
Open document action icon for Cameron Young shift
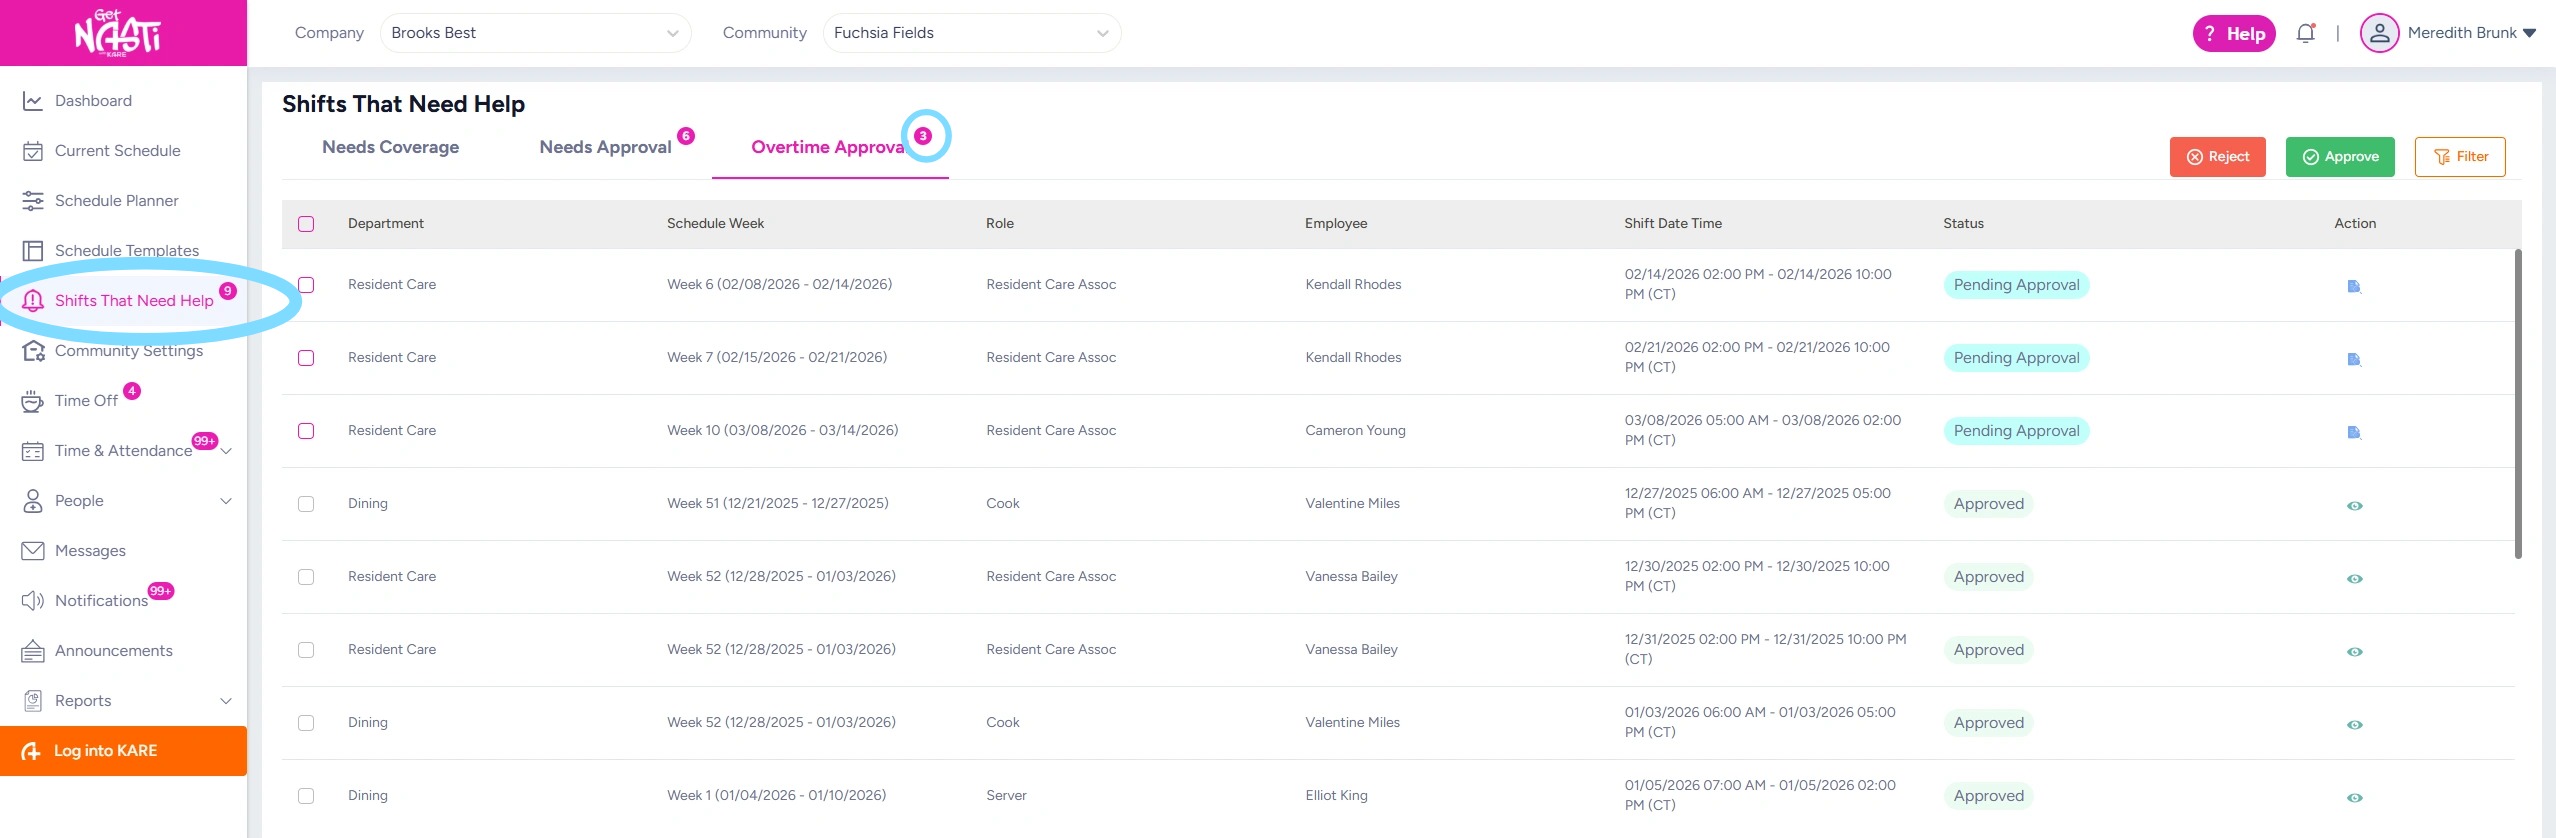pyautogui.click(x=2354, y=432)
